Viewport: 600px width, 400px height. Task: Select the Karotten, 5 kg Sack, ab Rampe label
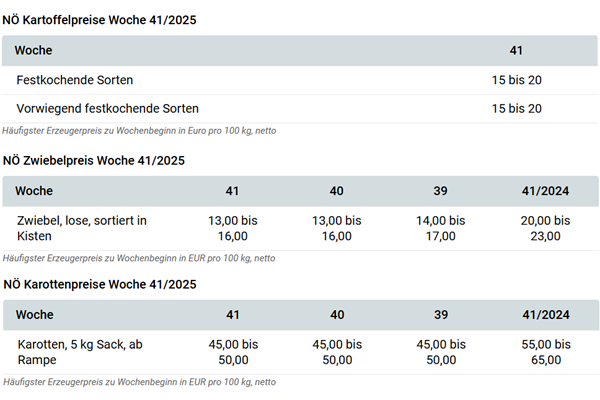(x=80, y=351)
